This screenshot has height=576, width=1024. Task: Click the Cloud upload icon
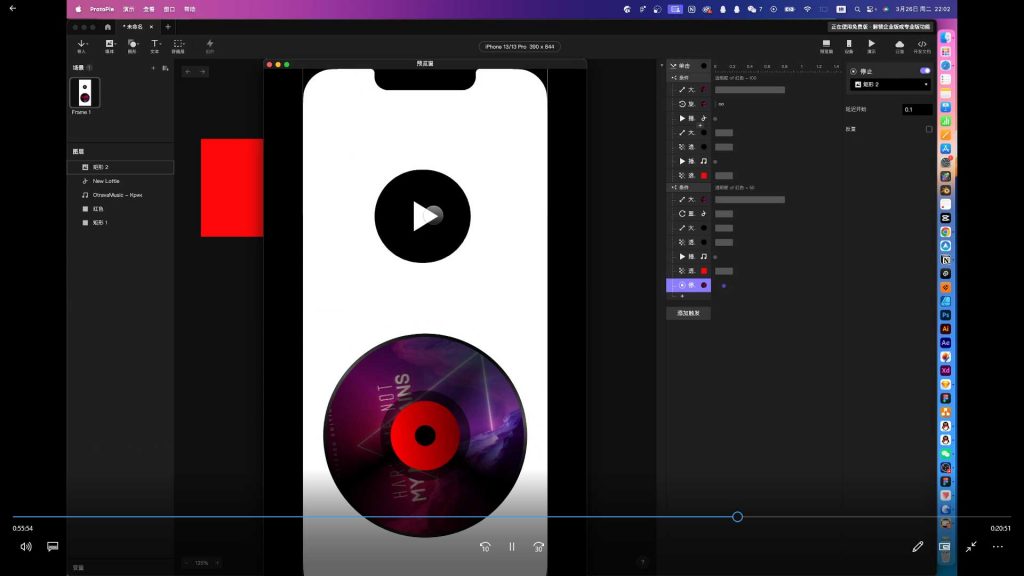point(899,46)
